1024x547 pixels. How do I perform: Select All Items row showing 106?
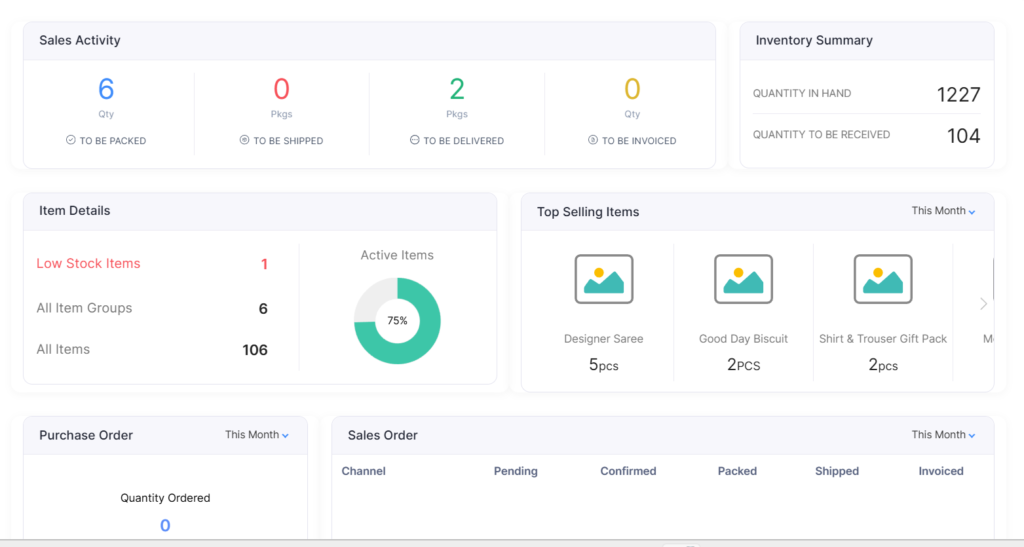click(x=151, y=350)
